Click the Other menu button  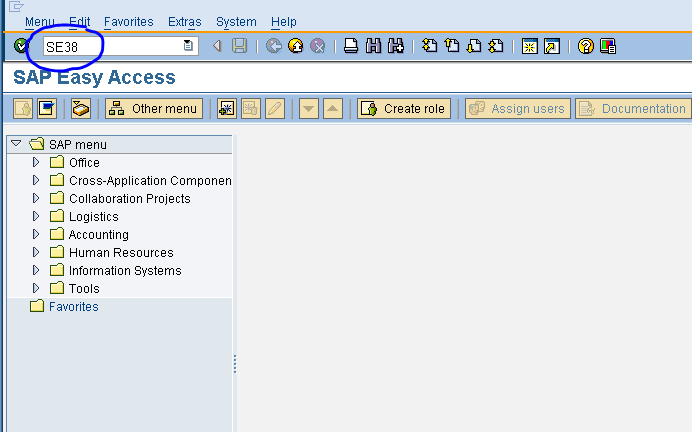click(154, 109)
